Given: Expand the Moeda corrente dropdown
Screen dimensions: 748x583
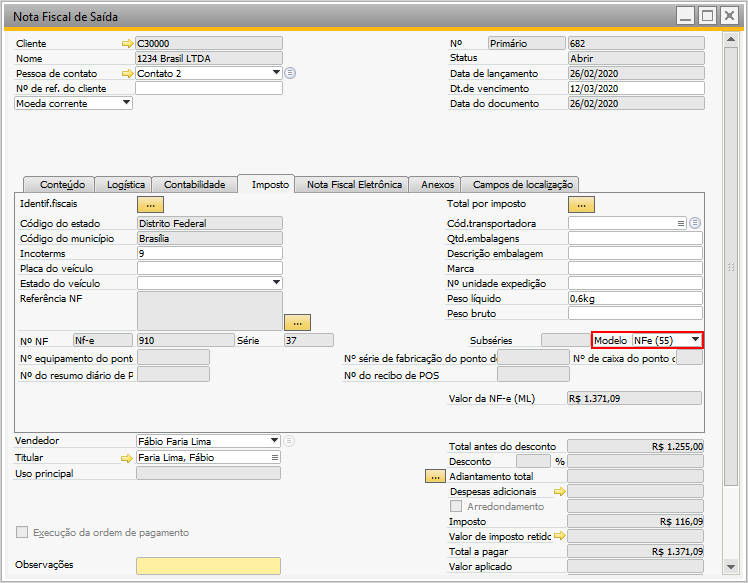Looking at the screenshot, I should [x=126, y=103].
